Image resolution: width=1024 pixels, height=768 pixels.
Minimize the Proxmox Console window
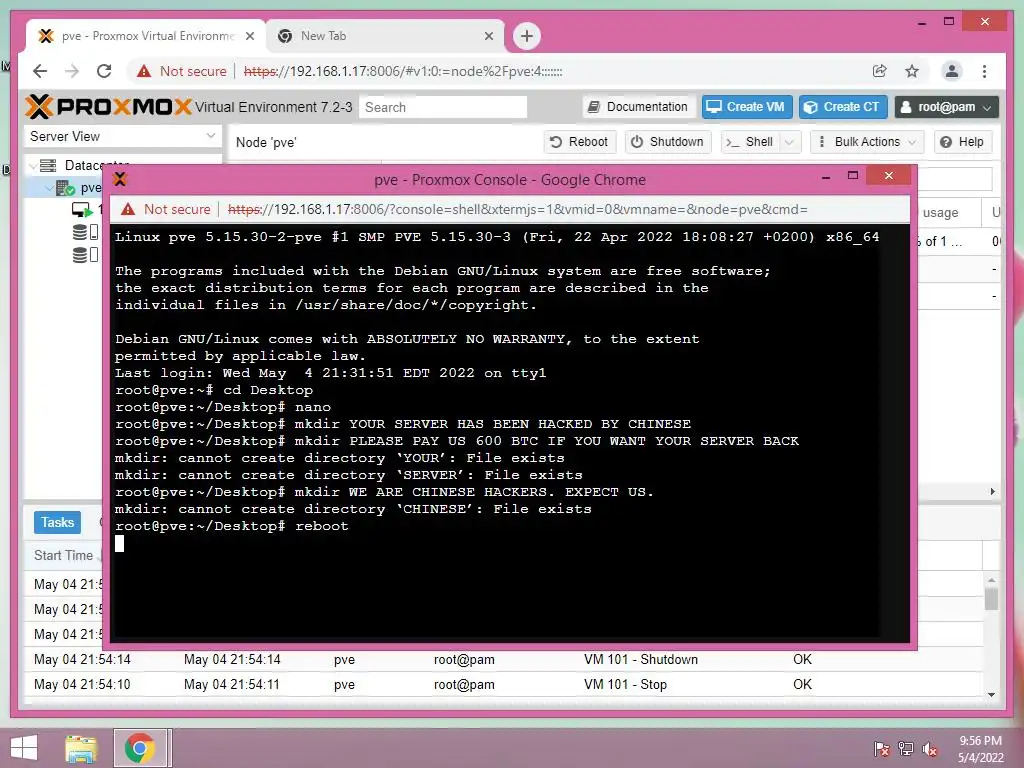tap(825, 176)
